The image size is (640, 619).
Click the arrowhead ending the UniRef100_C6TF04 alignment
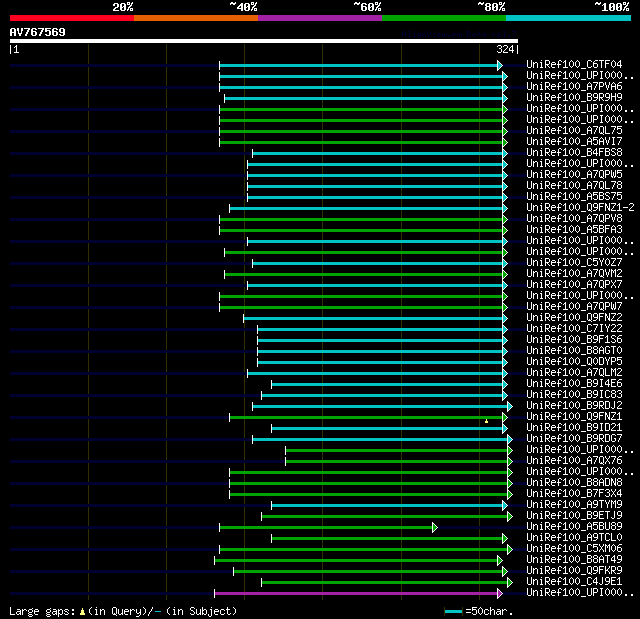(499, 65)
